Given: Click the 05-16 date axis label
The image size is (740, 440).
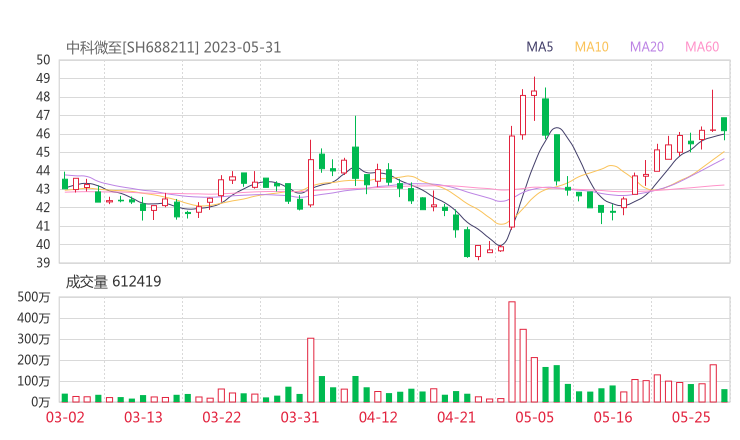Looking at the screenshot, I should click(x=613, y=417).
